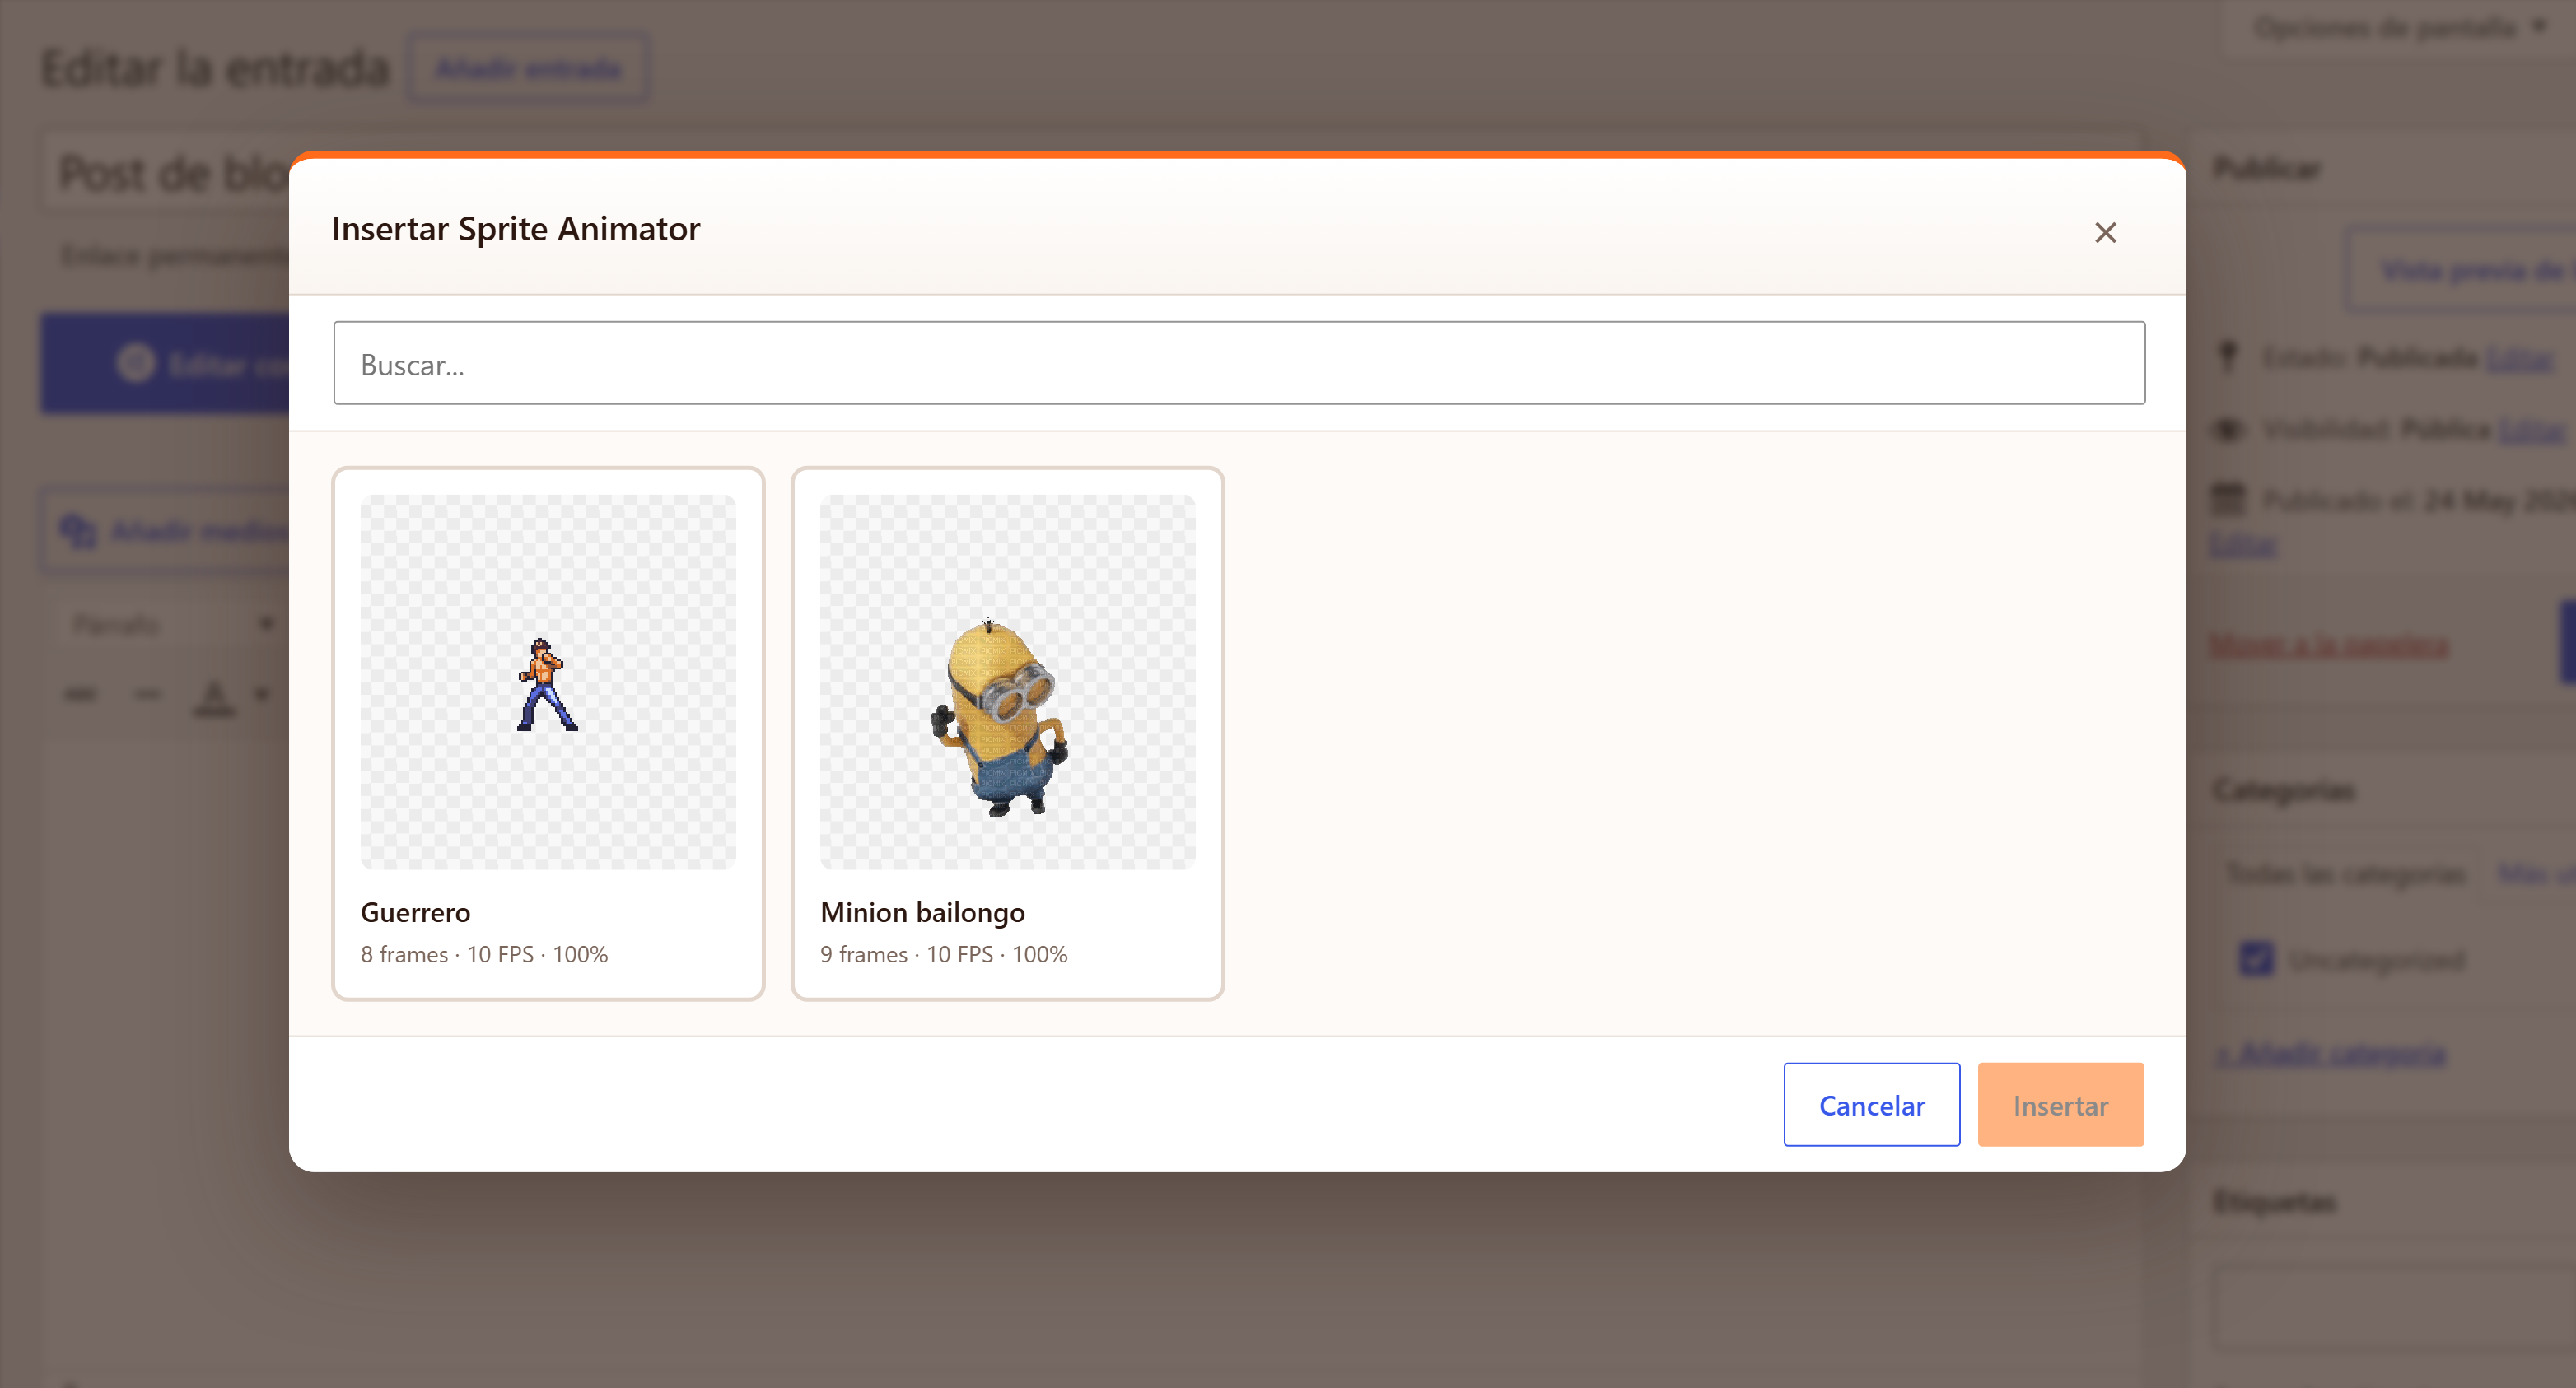This screenshot has height=1388, width=2576.
Task: Click the '9 frames · 10 FPS · 100%' text
Action: click(x=944, y=954)
